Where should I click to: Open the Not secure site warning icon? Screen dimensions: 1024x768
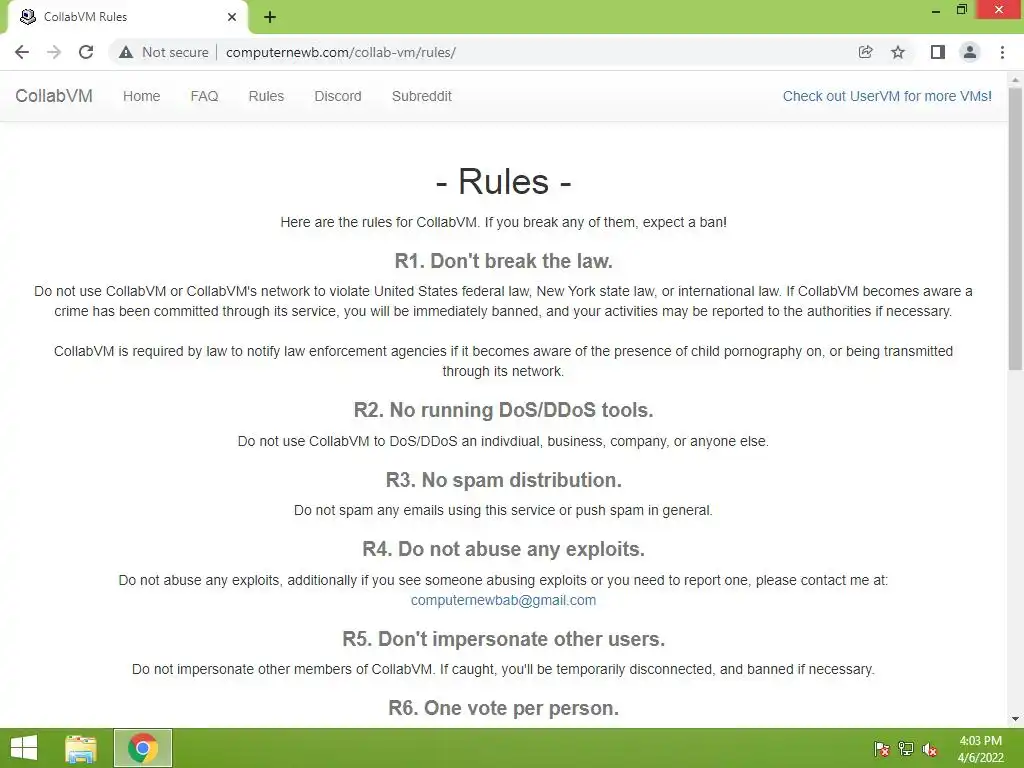(126, 52)
